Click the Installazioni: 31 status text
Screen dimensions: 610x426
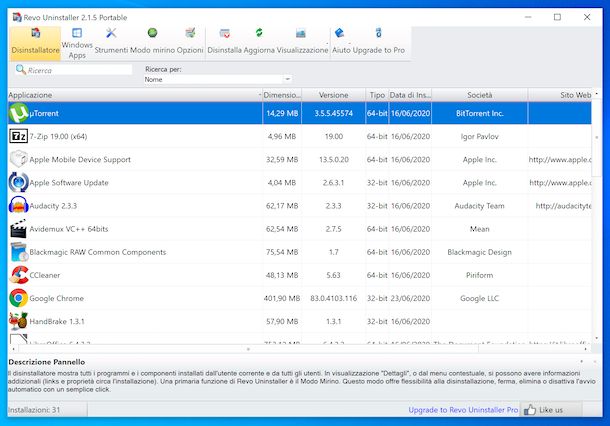click(x=34, y=410)
